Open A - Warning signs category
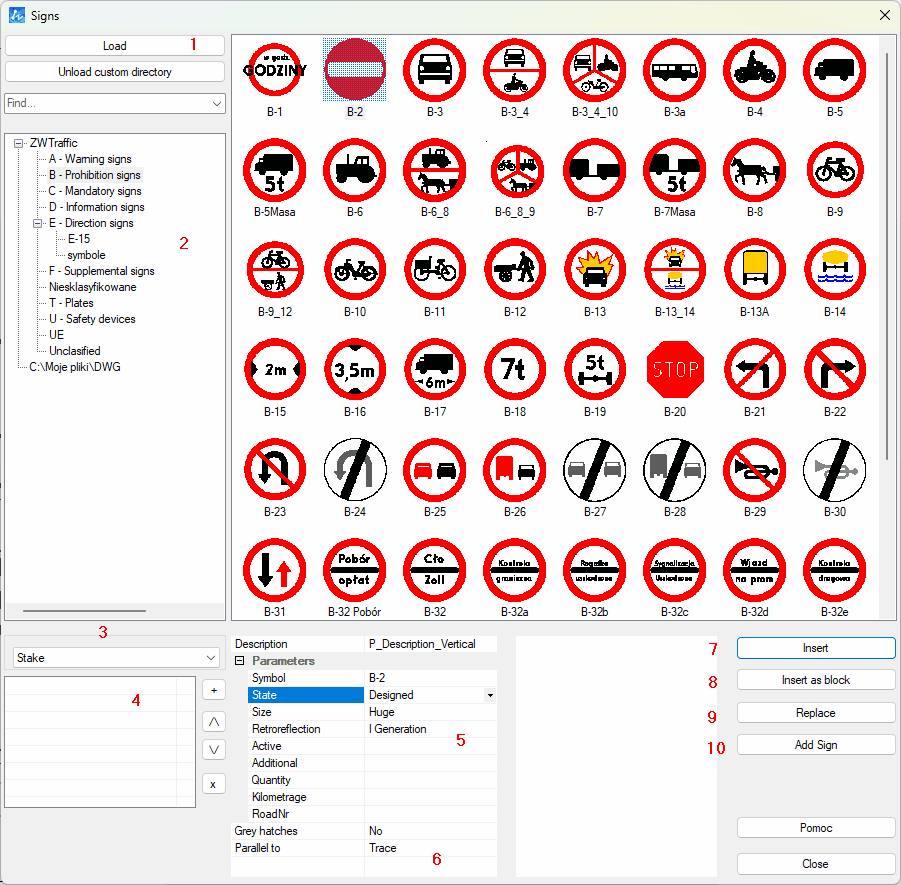The height and width of the screenshot is (885, 901). tap(90, 159)
